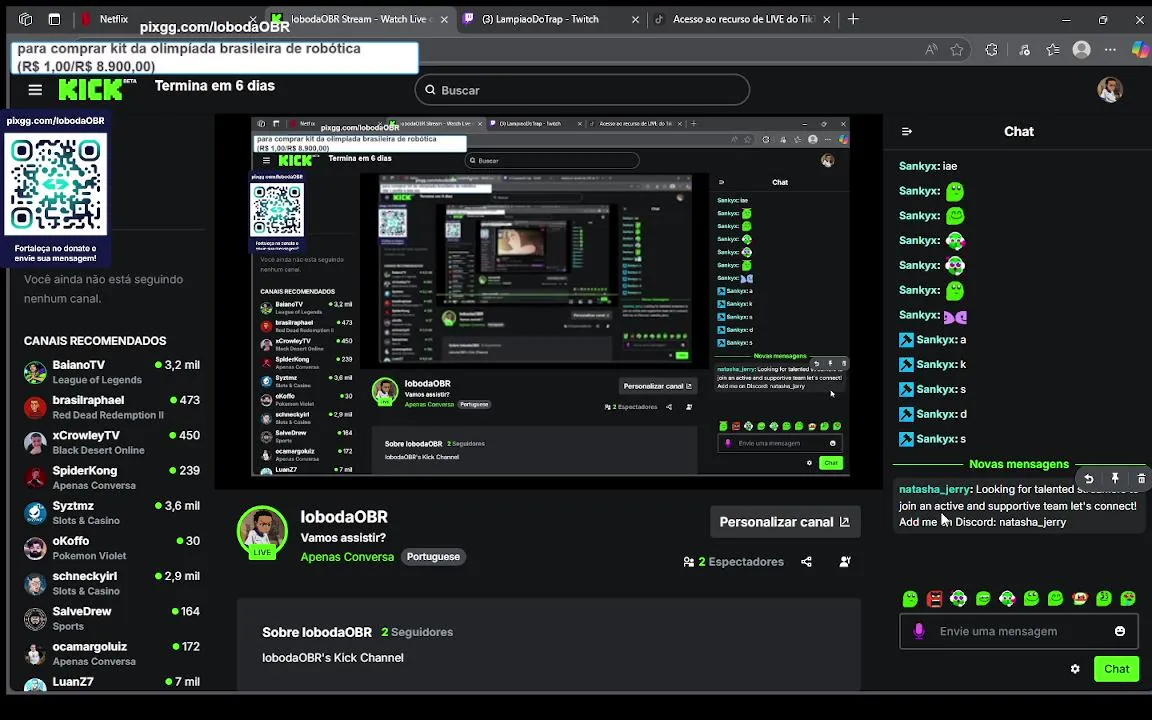The height and width of the screenshot is (720, 1152).
Task: Pin natasha_jerry's chat message
Action: 1115,478
